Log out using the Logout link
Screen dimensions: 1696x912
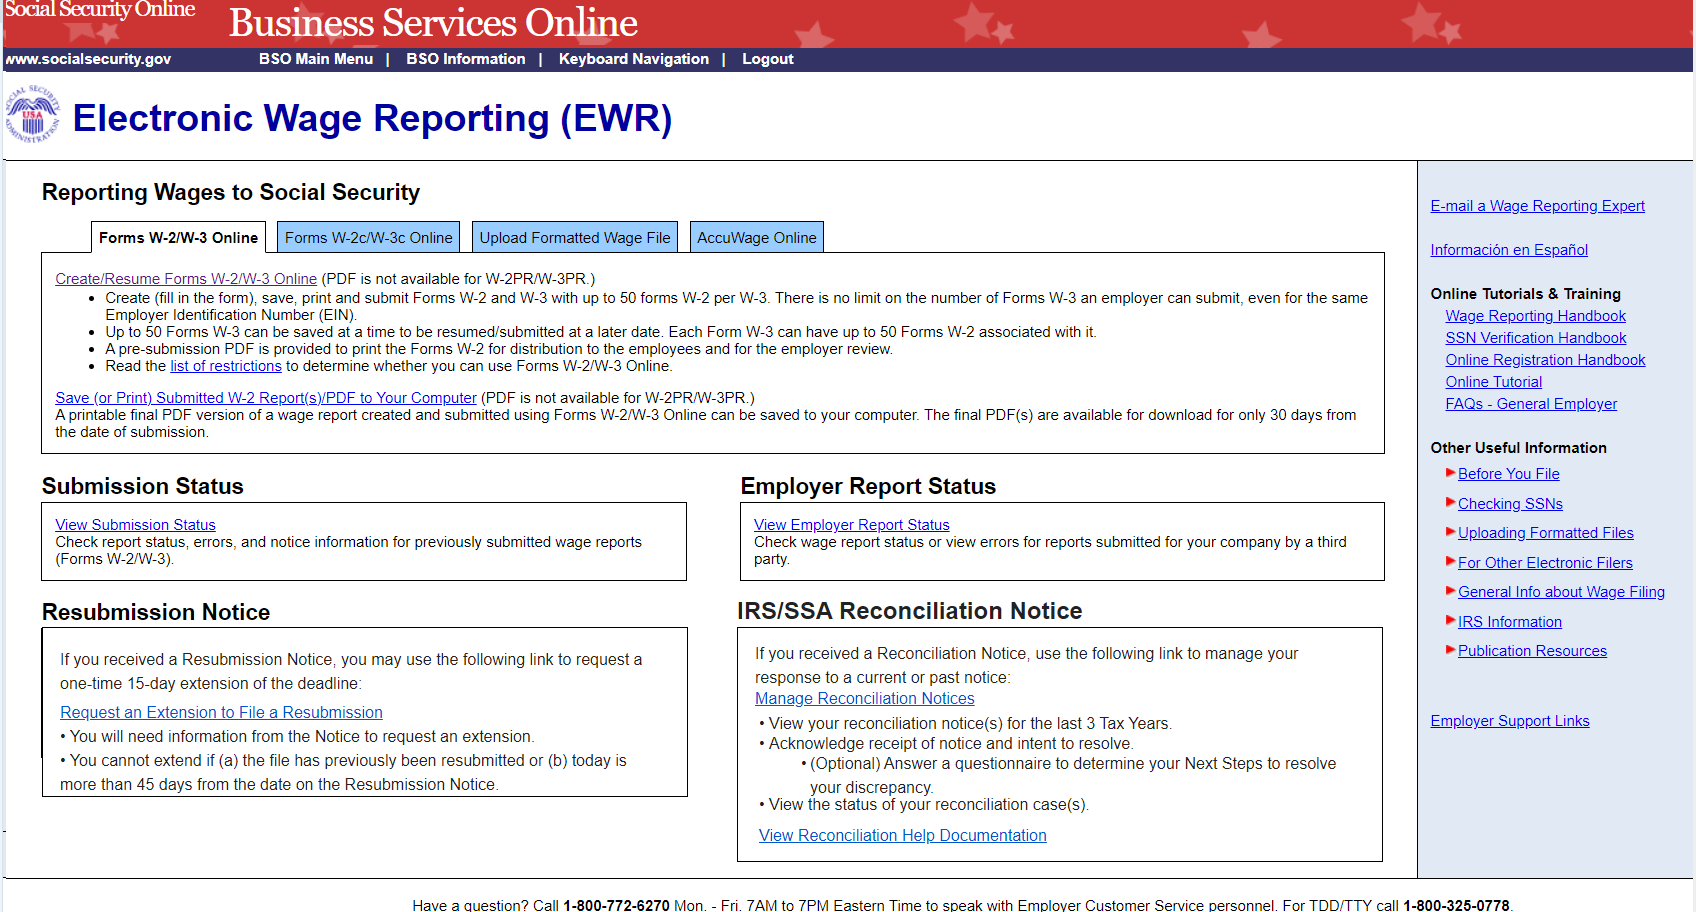click(x=767, y=59)
